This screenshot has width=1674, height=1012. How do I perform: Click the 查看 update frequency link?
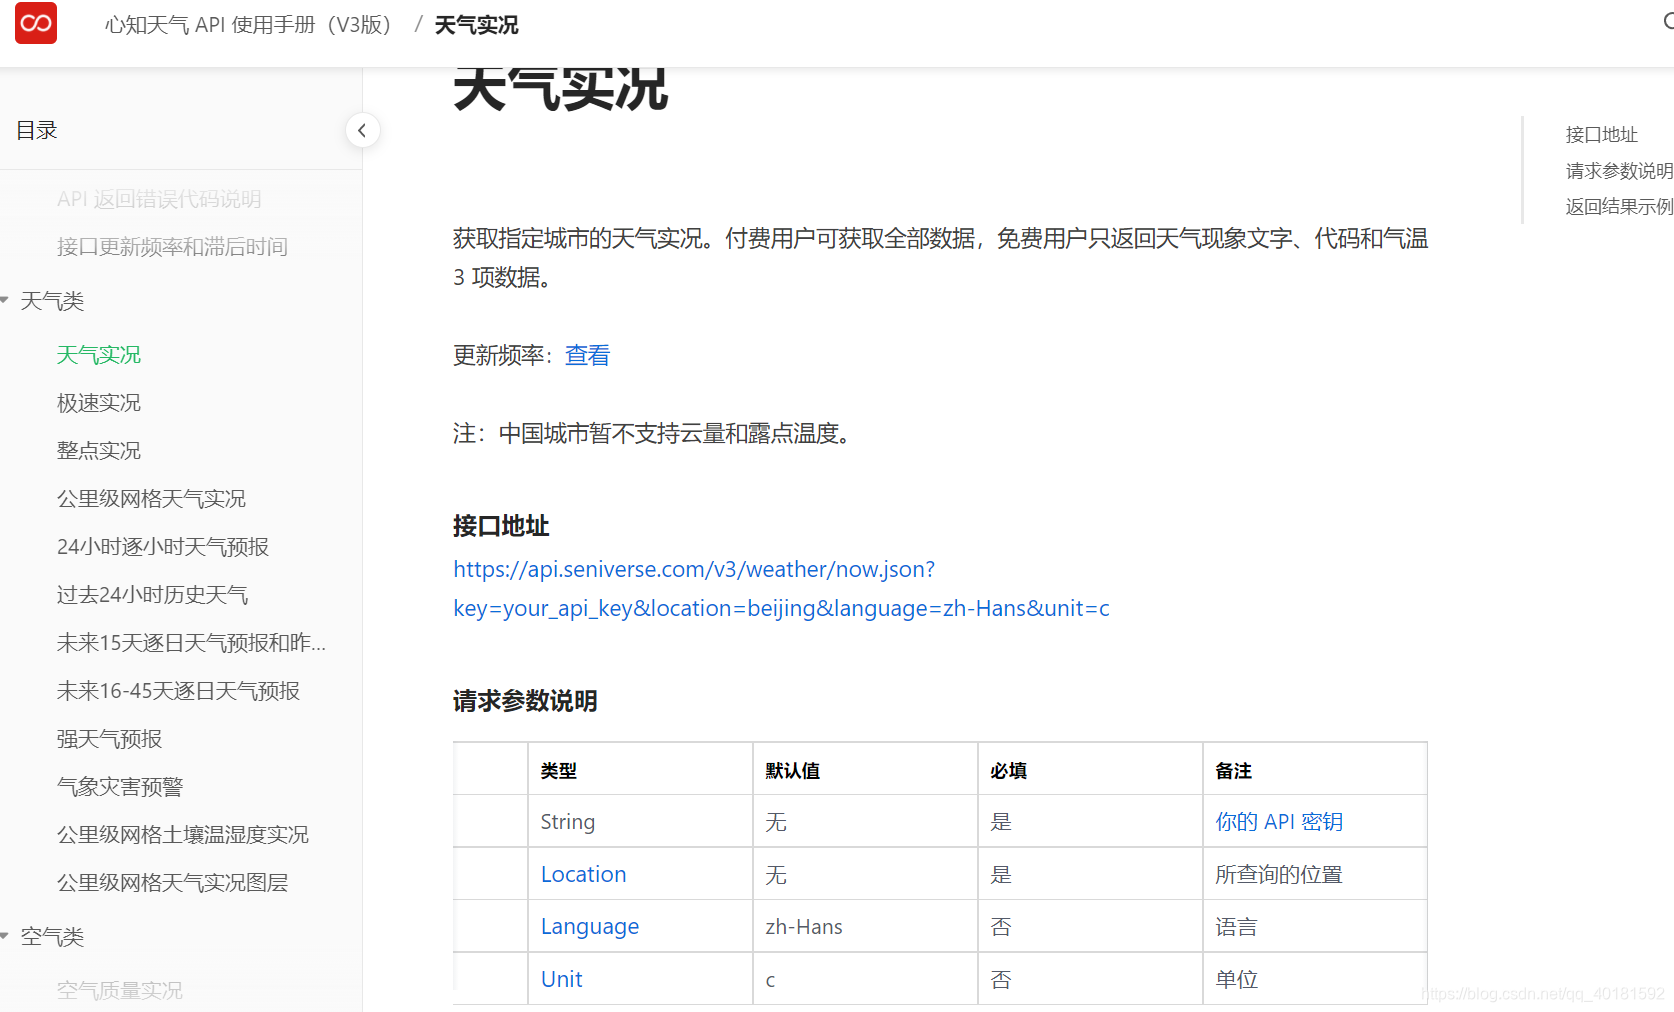click(587, 356)
